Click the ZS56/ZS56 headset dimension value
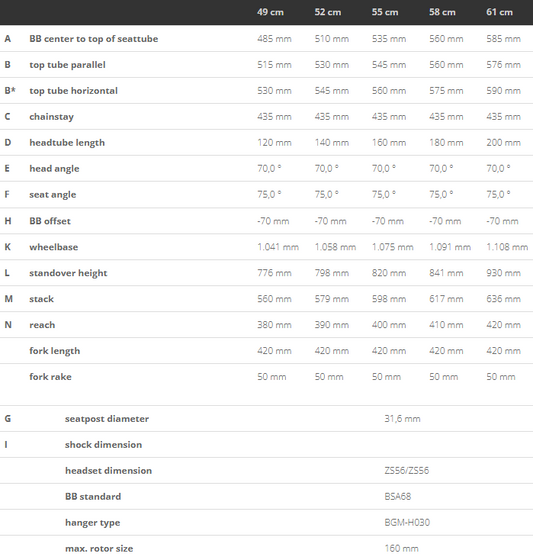This screenshot has width=533, height=560. click(x=407, y=470)
